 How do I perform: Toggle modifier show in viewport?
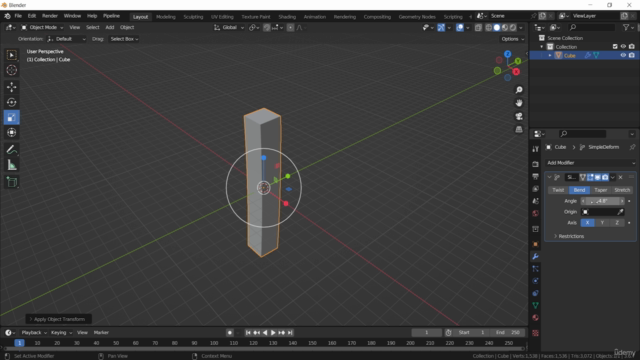pos(598,177)
